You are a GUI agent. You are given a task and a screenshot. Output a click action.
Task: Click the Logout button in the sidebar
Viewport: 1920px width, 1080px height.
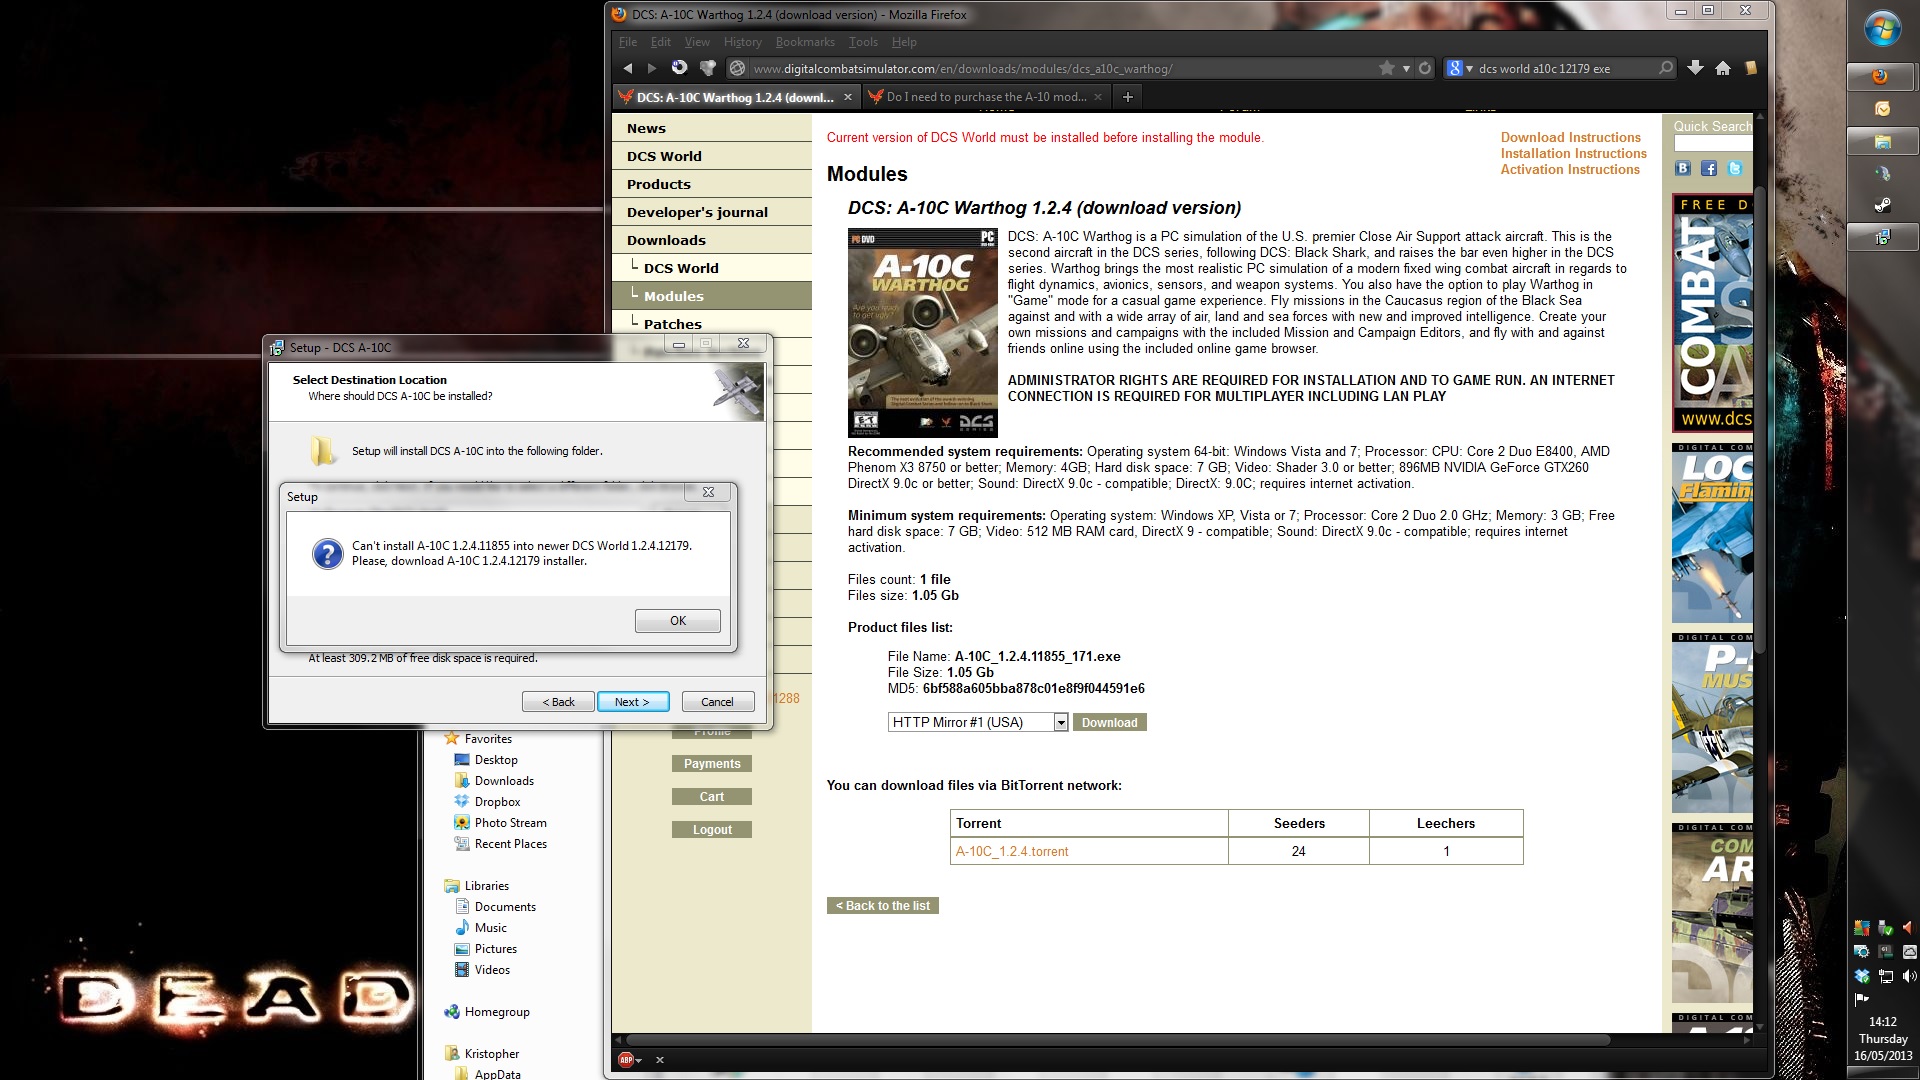(x=712, y=830)
